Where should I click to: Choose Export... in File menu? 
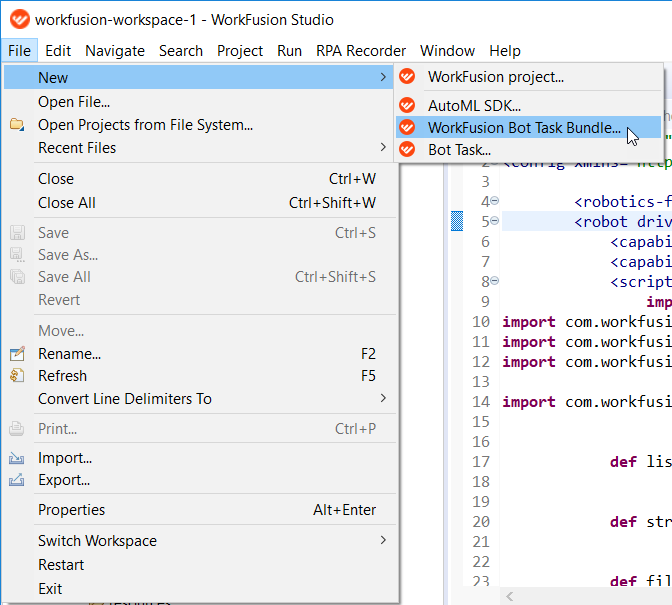(x=199, y=480)
